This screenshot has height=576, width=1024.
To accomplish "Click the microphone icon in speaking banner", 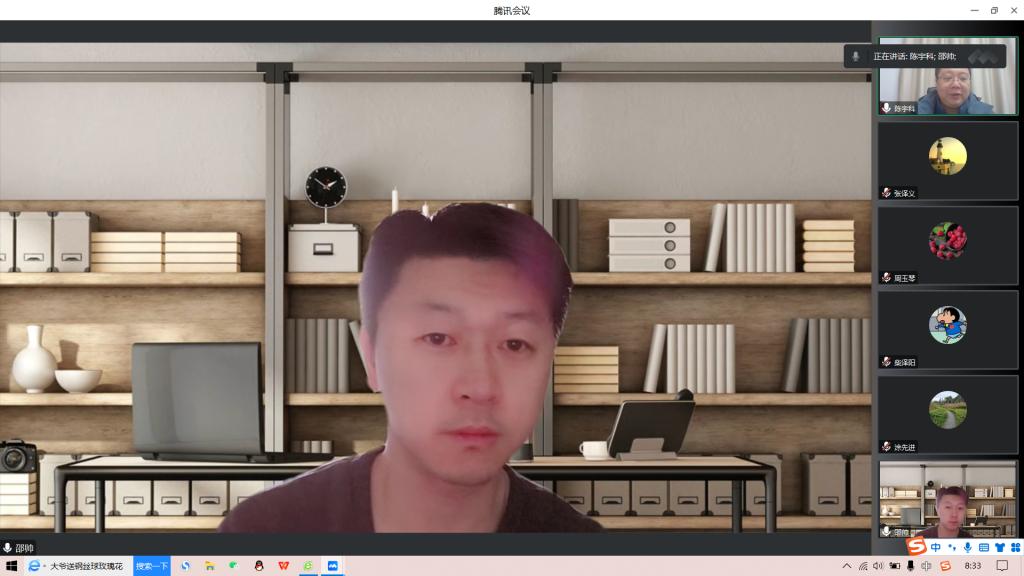I will [x=855, y=57].
